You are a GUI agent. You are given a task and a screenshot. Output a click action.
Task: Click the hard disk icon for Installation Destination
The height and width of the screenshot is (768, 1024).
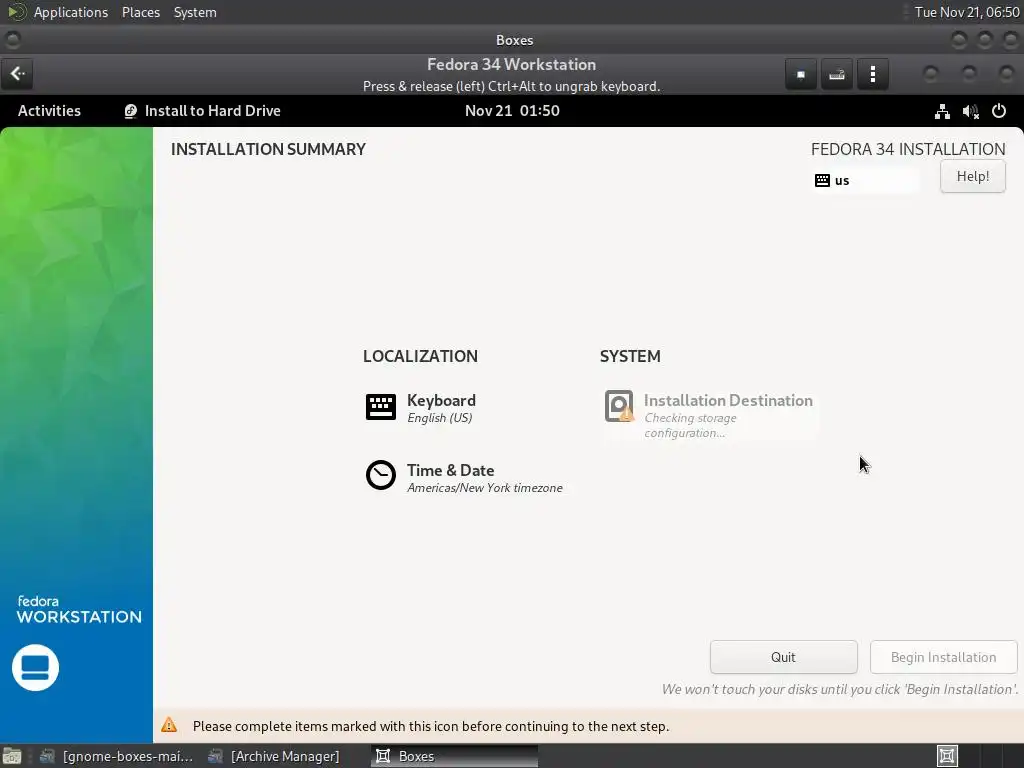tap(618, 406)
